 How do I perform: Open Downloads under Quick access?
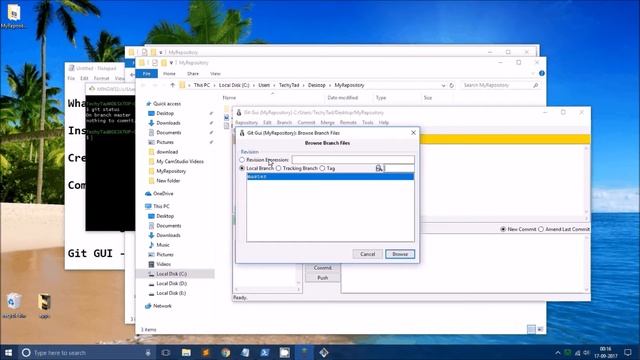point(168,123)
